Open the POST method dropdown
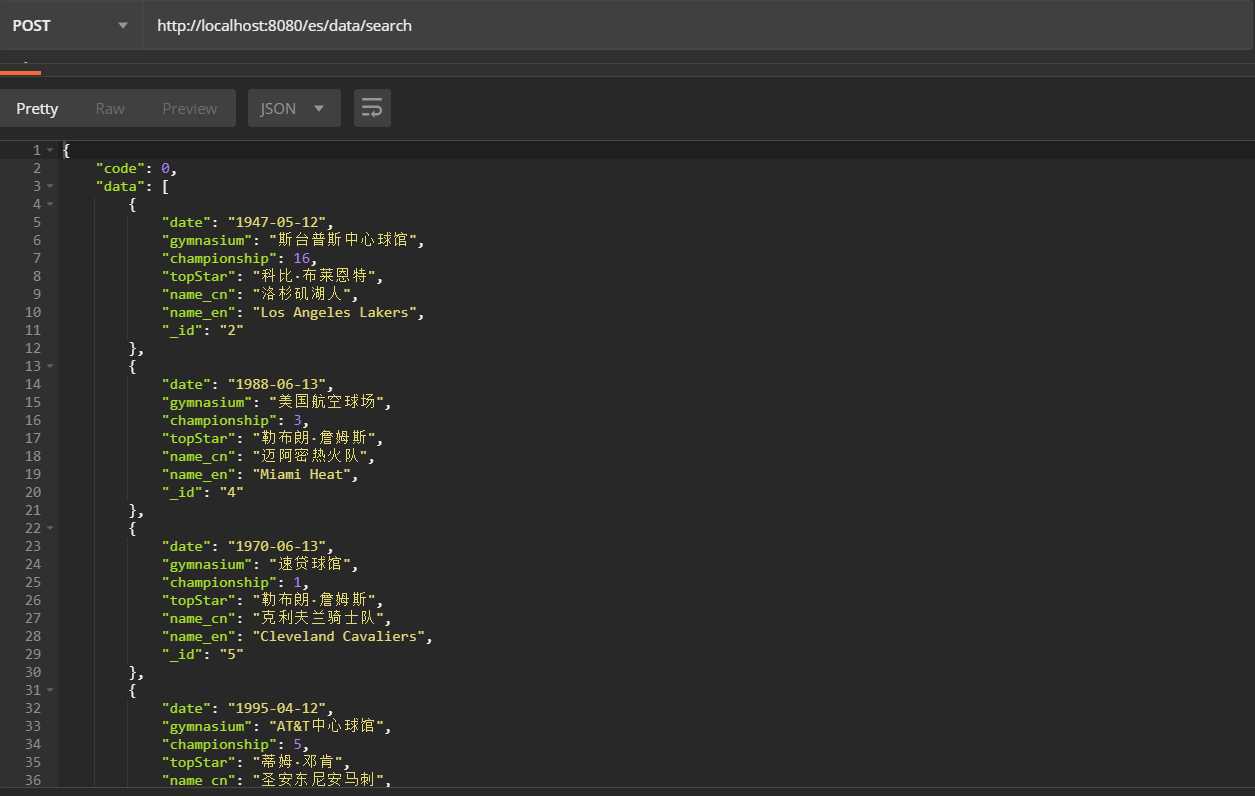The height and width of the screenshot is (796, 1255). [x=71, y=26]
